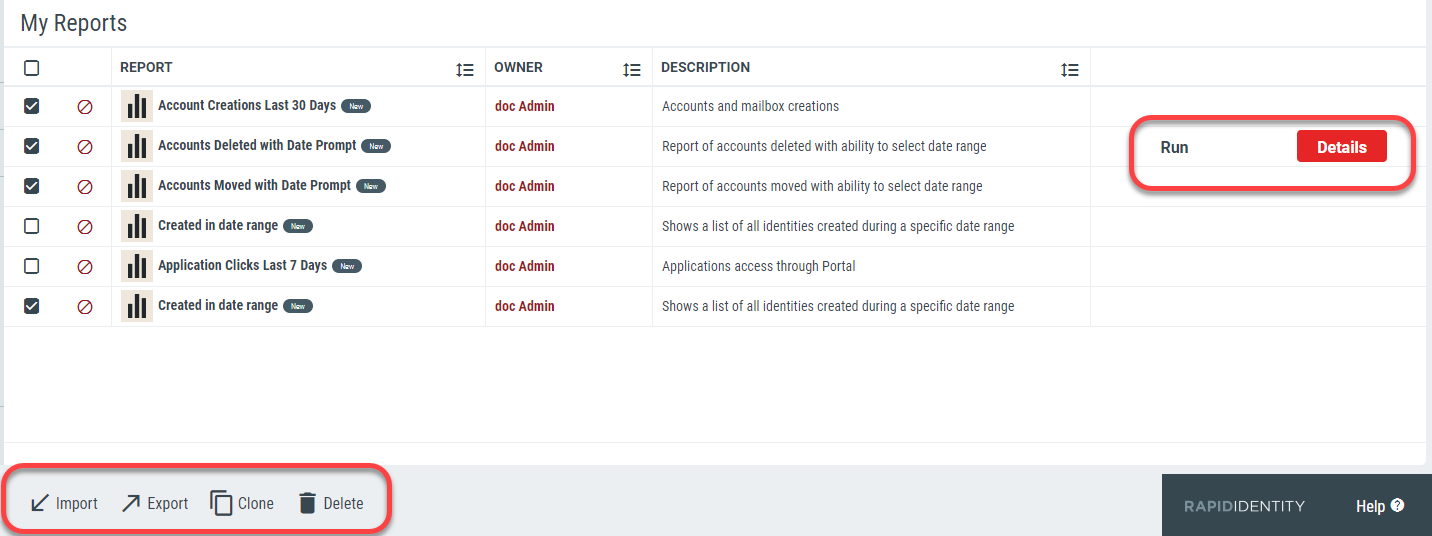This screenshot has height=536, width=1432.
Task: Click bar chart icon of Account Creations report
Action: click(137, 106)
